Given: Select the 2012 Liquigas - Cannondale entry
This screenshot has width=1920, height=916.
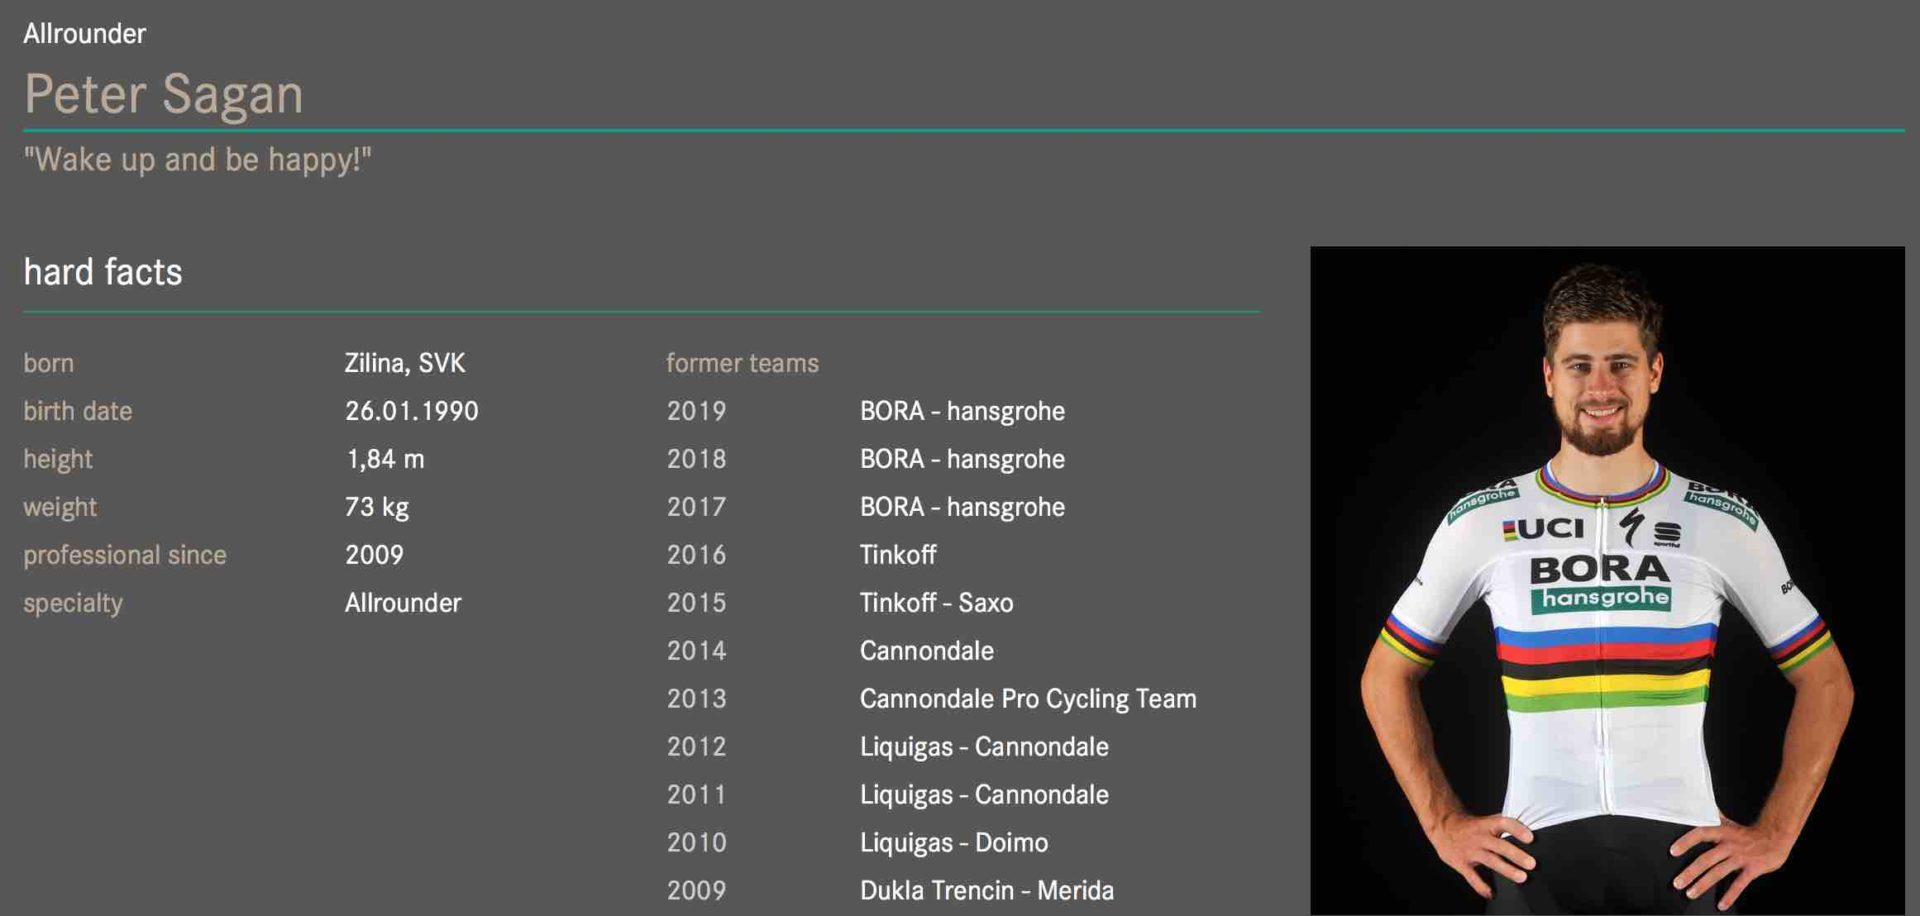Looking at the screenshot, I should pos(983,747).
